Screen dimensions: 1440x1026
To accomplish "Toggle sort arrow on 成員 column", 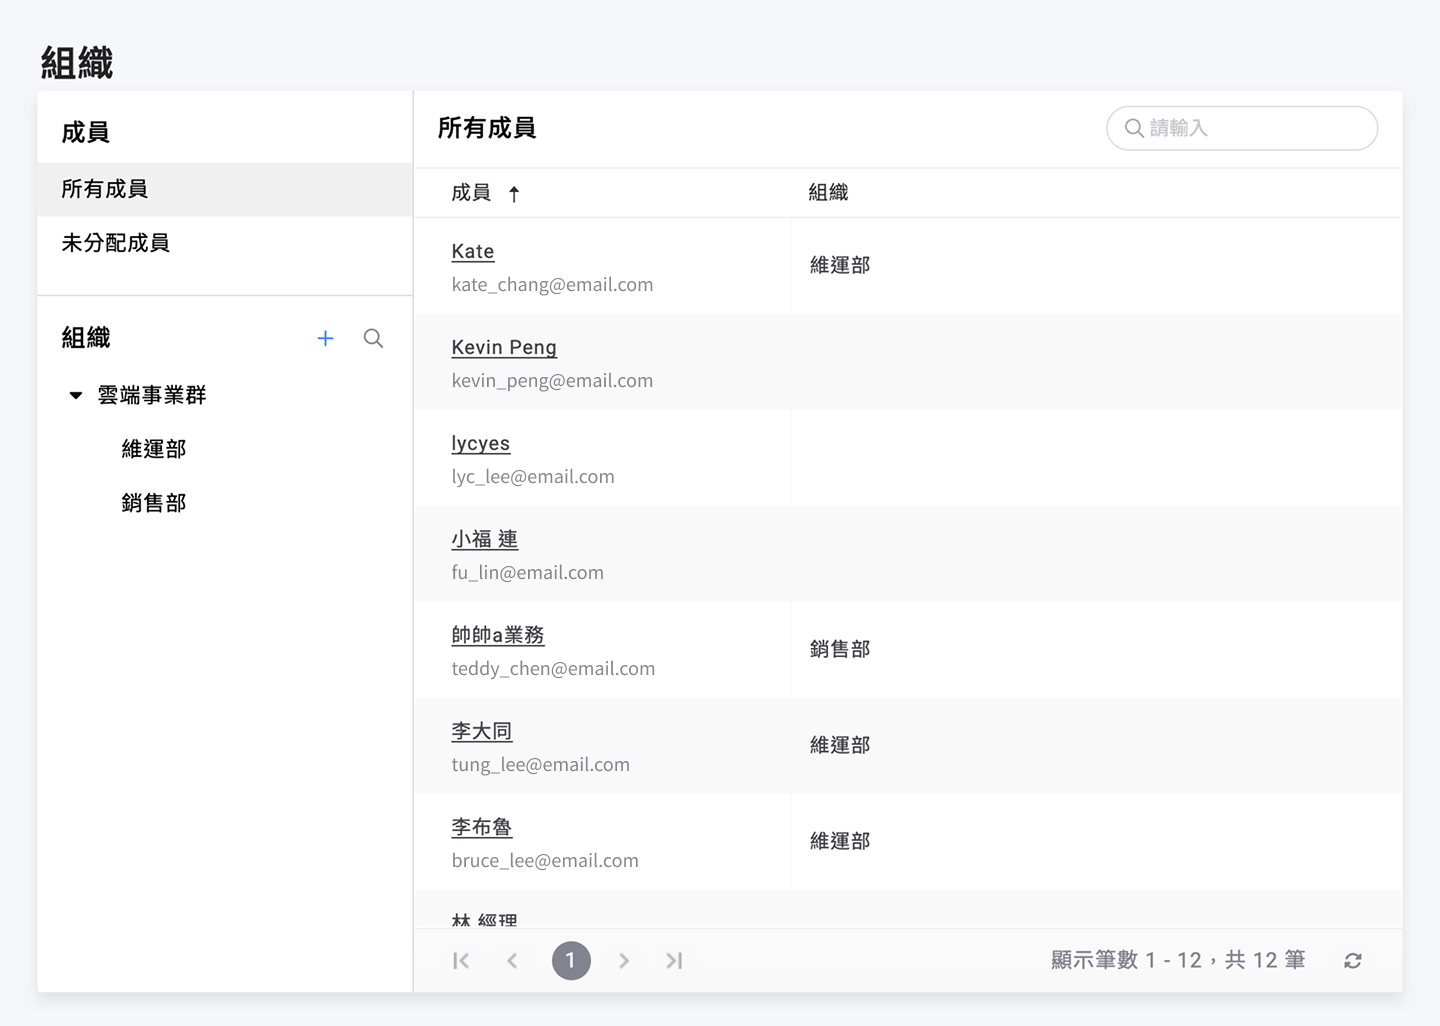I will [514, 194].
